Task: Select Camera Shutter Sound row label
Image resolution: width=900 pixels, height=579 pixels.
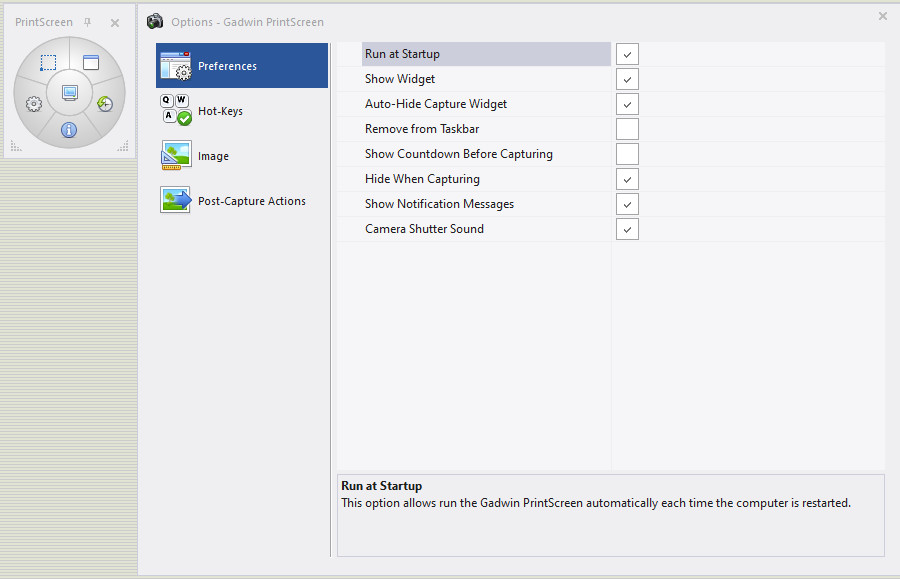Action: (x=424, y=229)
